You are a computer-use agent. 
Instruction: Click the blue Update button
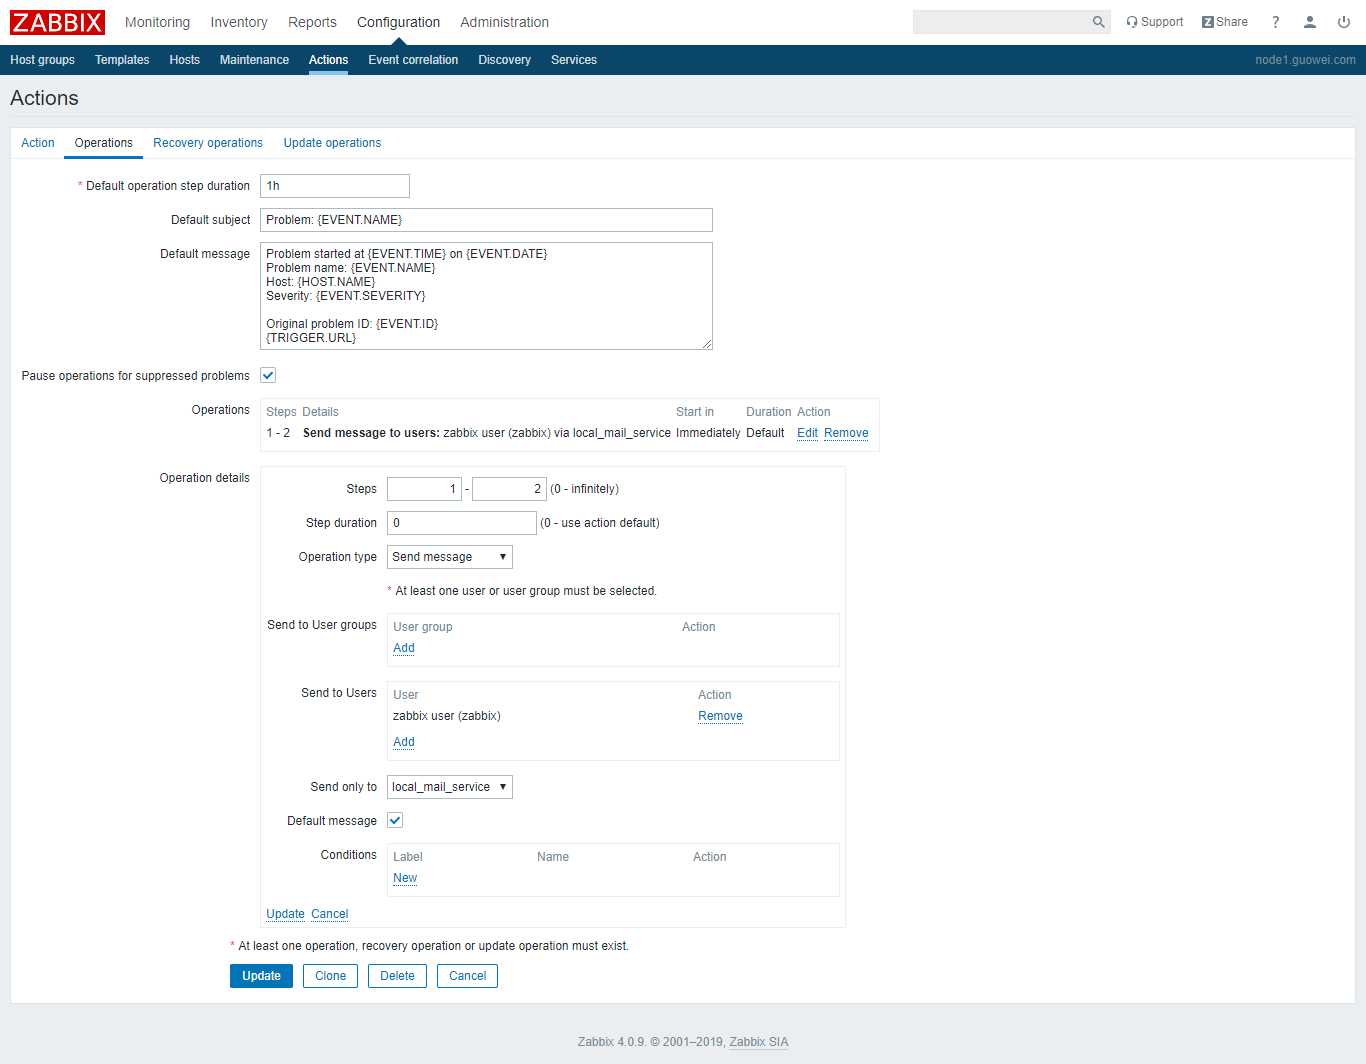[261, 976]
